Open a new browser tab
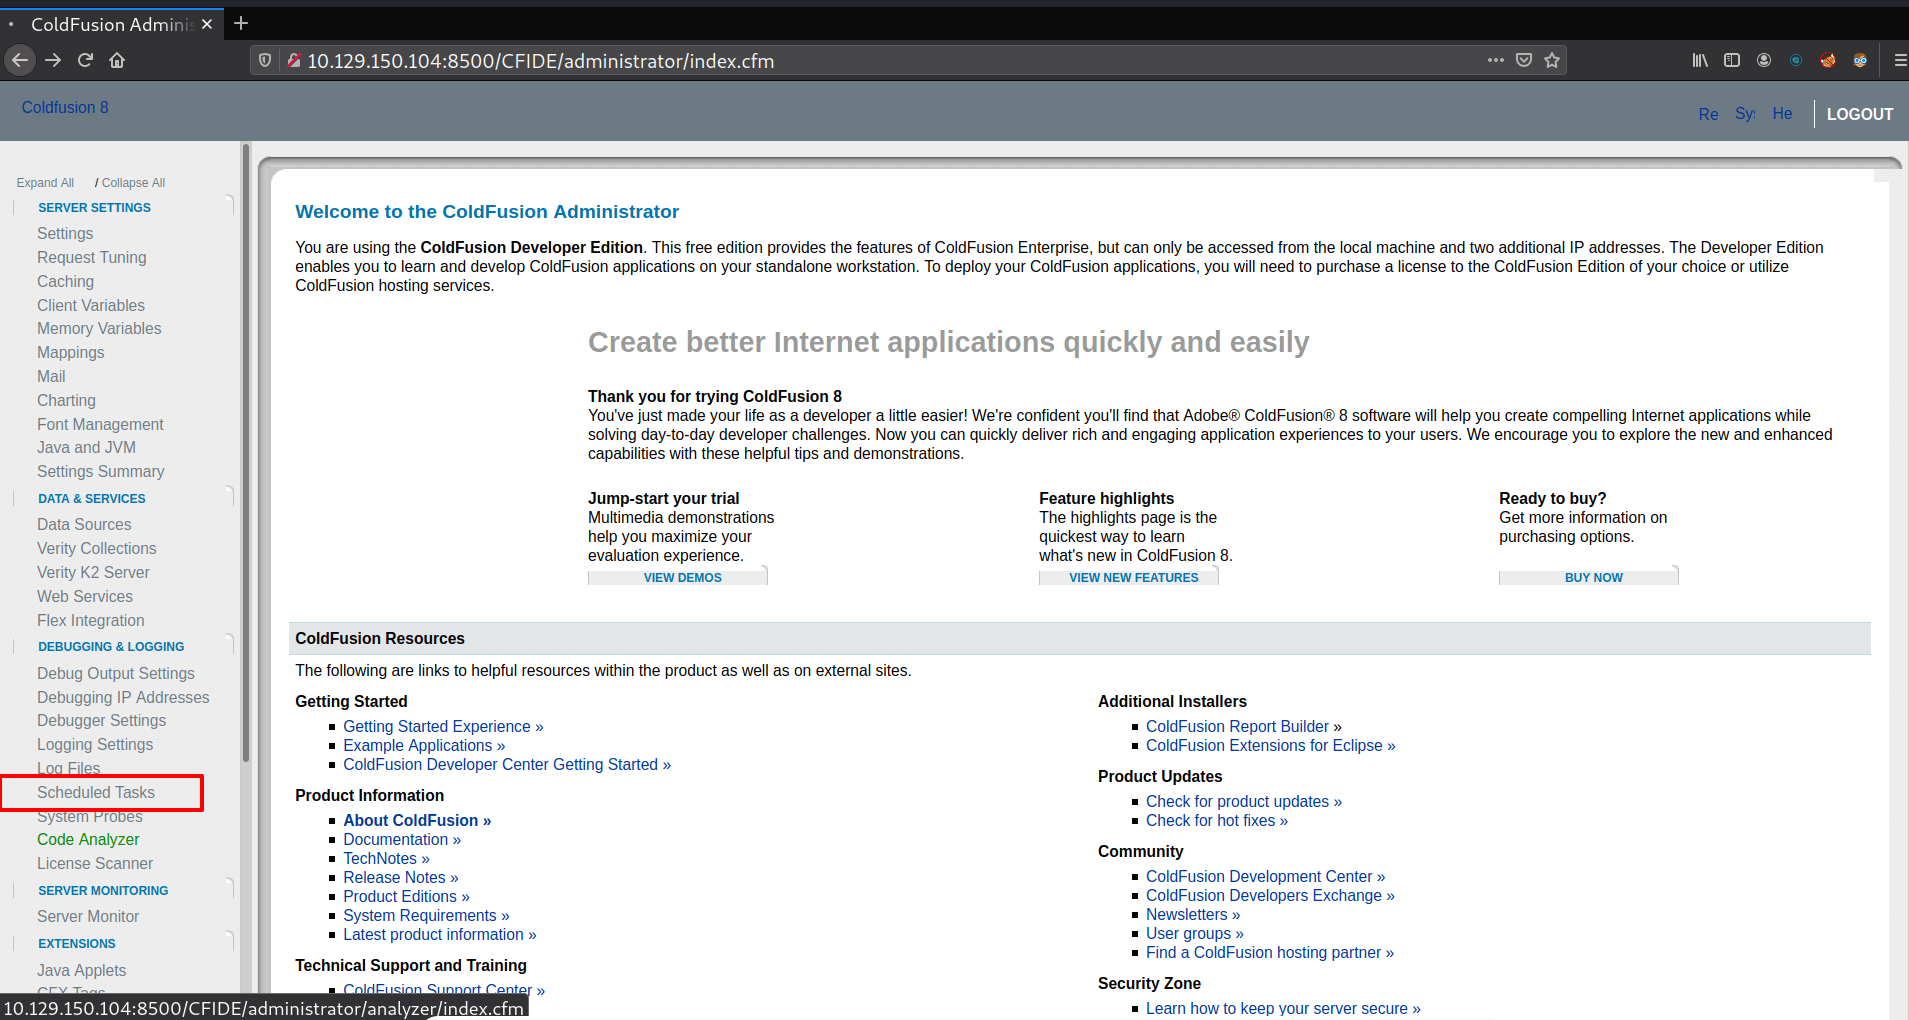Screen dimensions: 1909x1020 pyautogui.click(x=241, y=23)
